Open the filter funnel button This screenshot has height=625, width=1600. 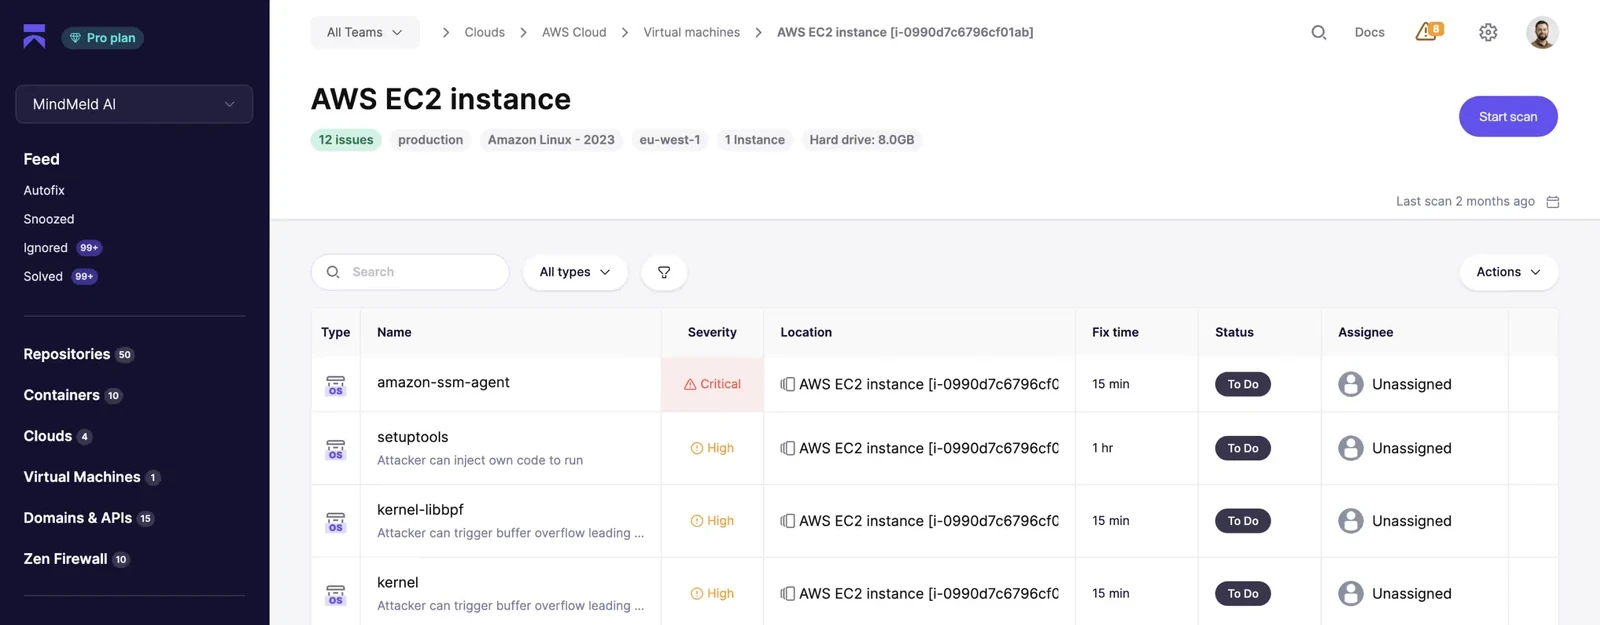[664, 272]
